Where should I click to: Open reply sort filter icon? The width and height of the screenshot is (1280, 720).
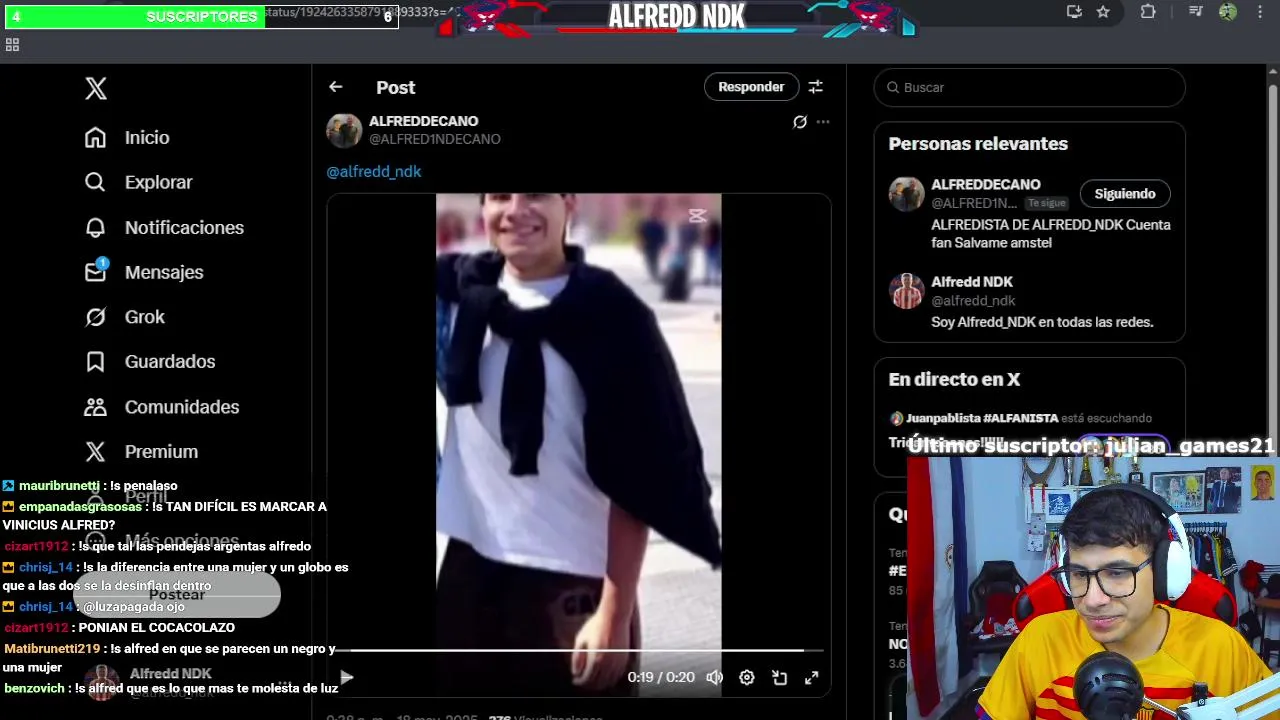point(816,87)
